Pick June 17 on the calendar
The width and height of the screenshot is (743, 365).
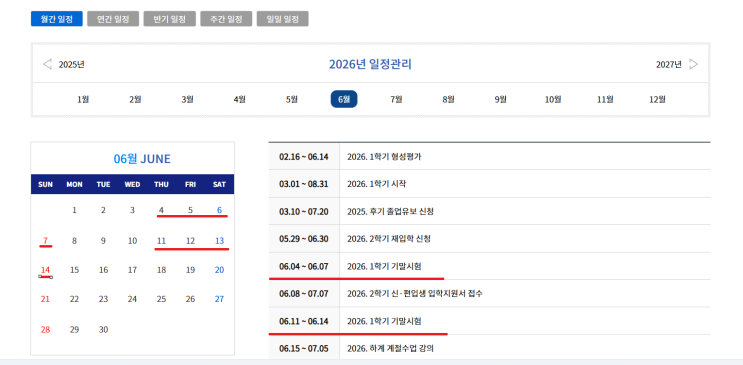coord(132,270)
